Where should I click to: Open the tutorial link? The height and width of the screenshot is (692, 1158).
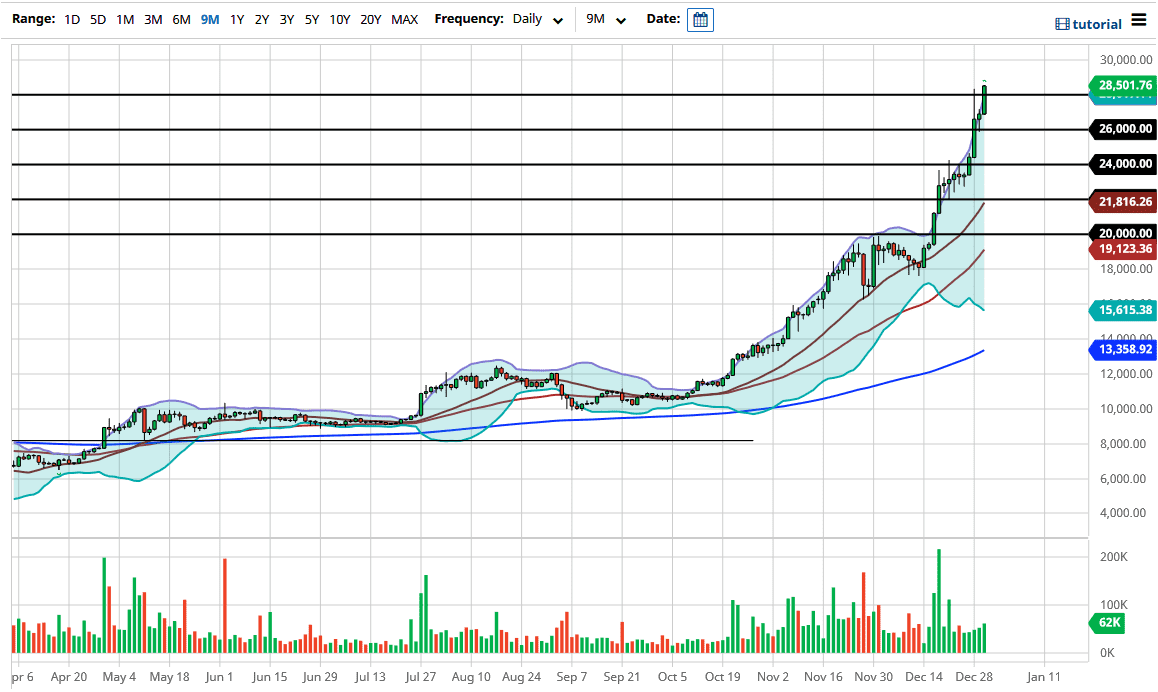1097,24
